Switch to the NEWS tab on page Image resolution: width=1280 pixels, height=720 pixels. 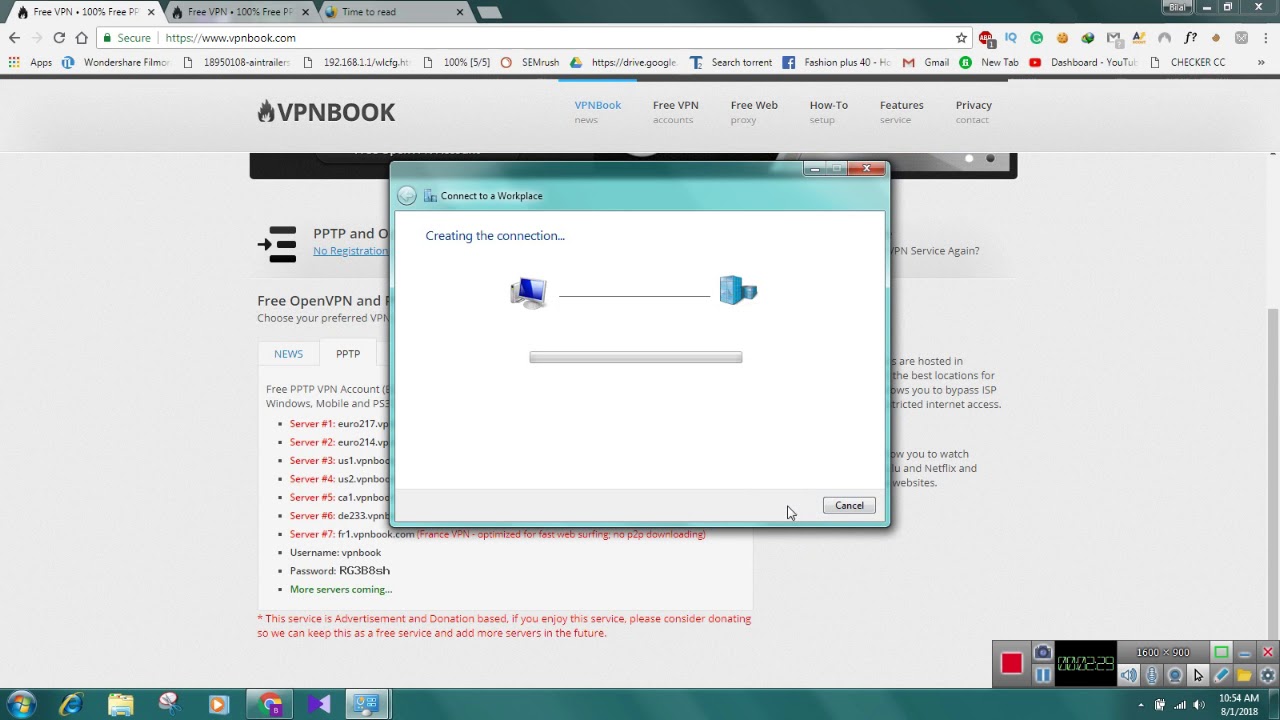click(x=288, y=354)
